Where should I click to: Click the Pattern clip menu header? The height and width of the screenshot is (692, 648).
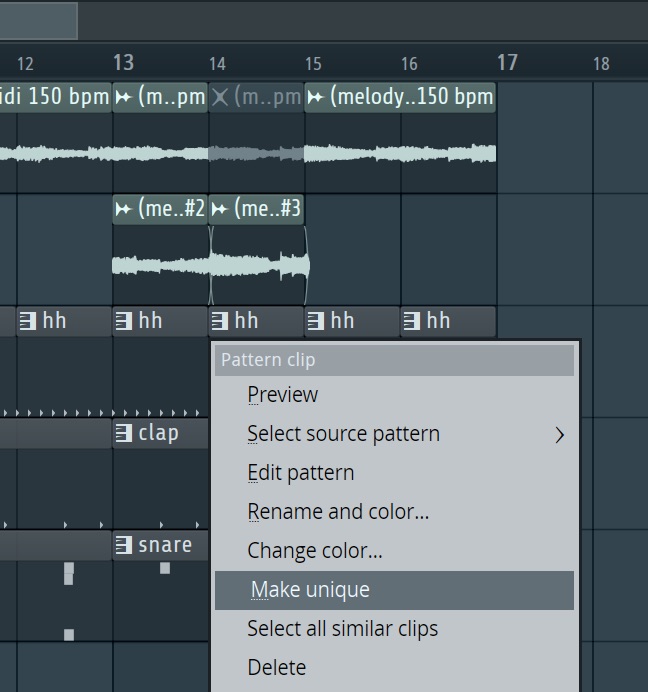click(394, 360)
